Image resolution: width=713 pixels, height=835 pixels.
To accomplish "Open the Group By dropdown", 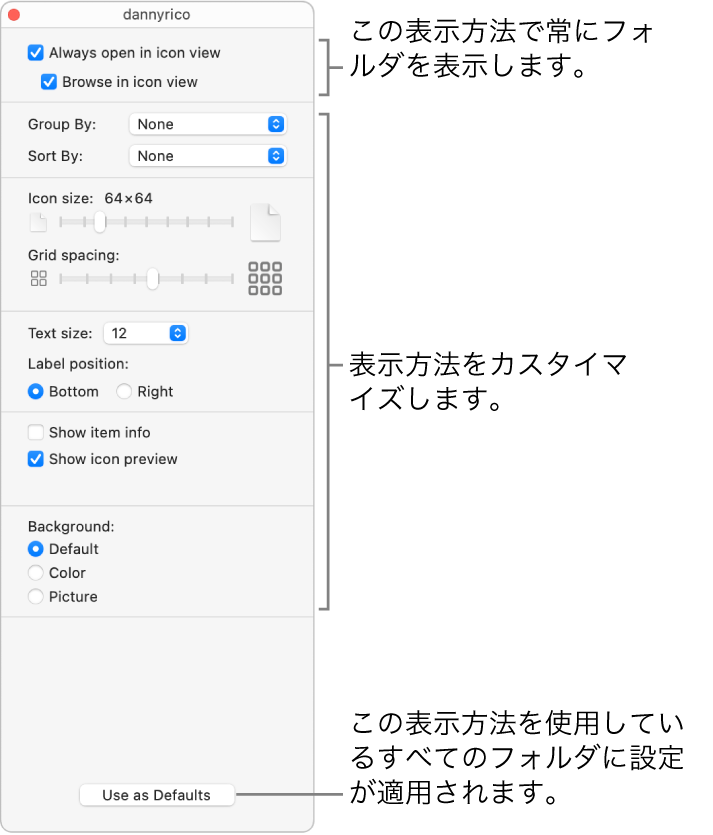I will pos(208,124).
